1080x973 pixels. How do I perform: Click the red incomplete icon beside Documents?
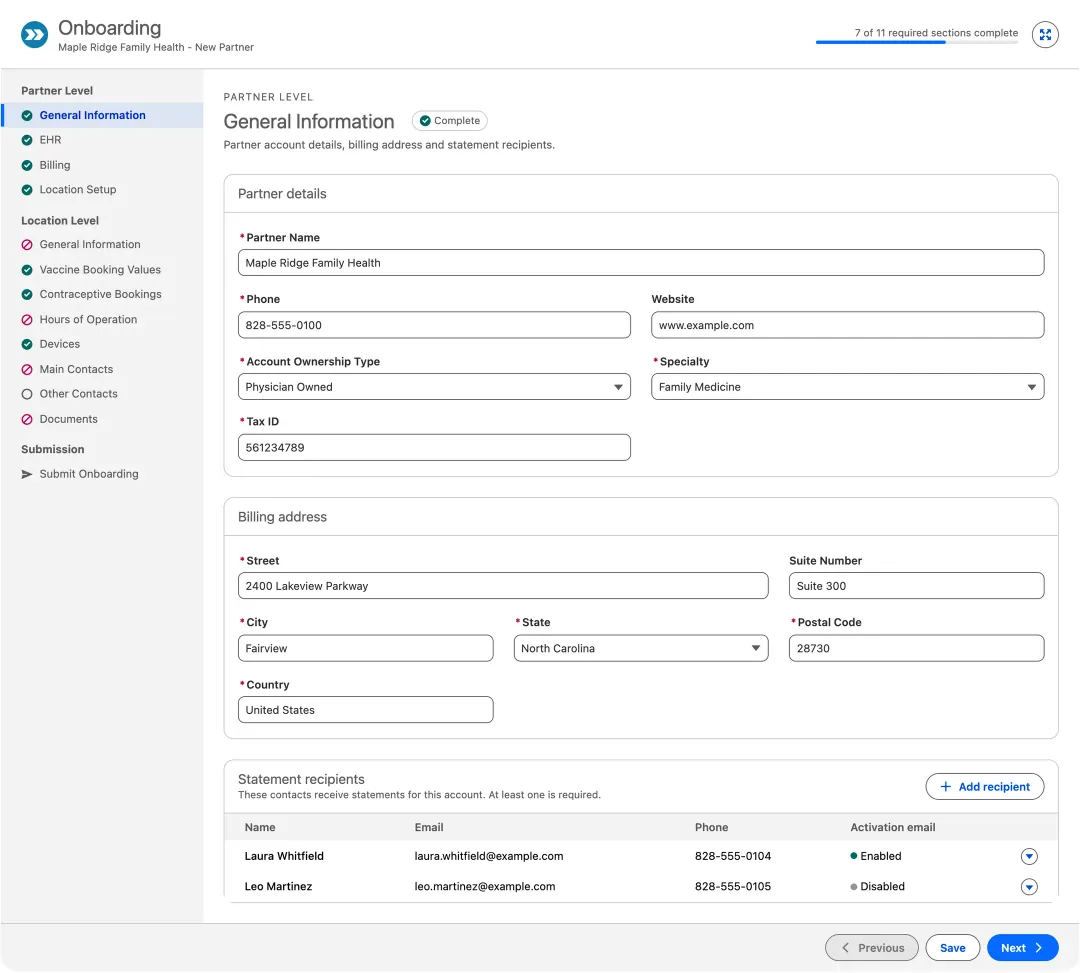(27, 419)
